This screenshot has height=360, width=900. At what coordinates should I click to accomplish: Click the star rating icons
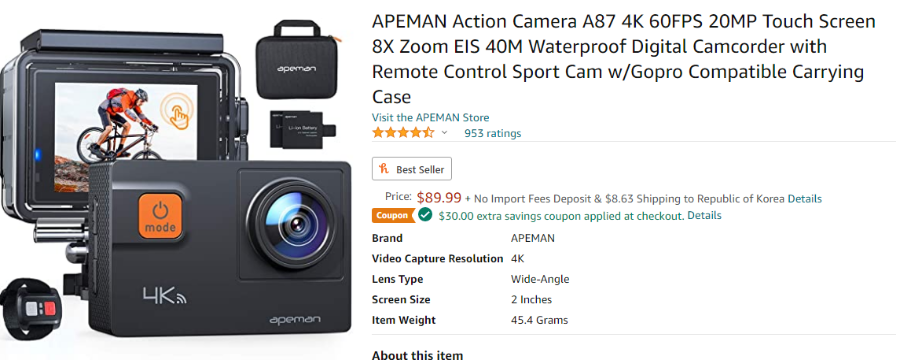[x=404, y=133]
